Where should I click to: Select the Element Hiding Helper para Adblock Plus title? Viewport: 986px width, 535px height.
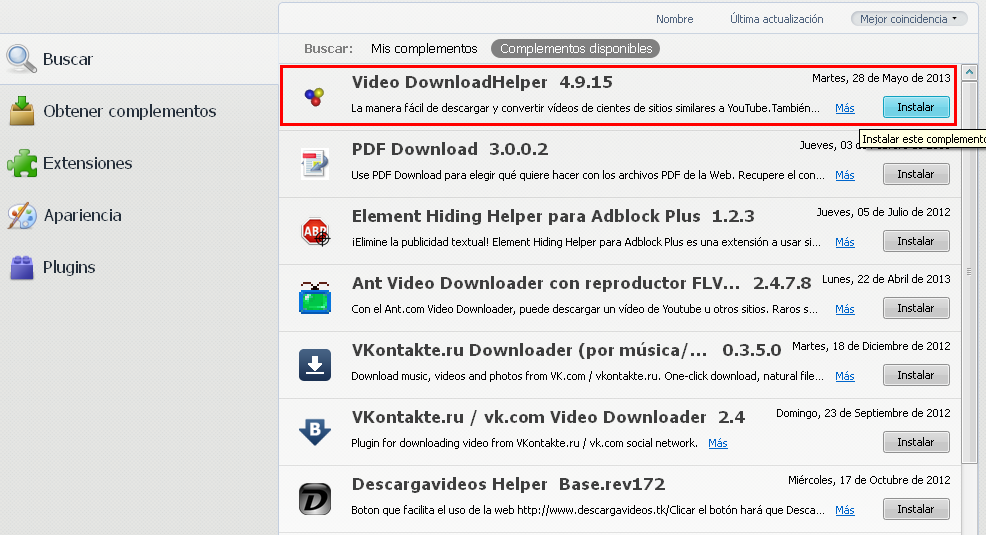point(553,216)
